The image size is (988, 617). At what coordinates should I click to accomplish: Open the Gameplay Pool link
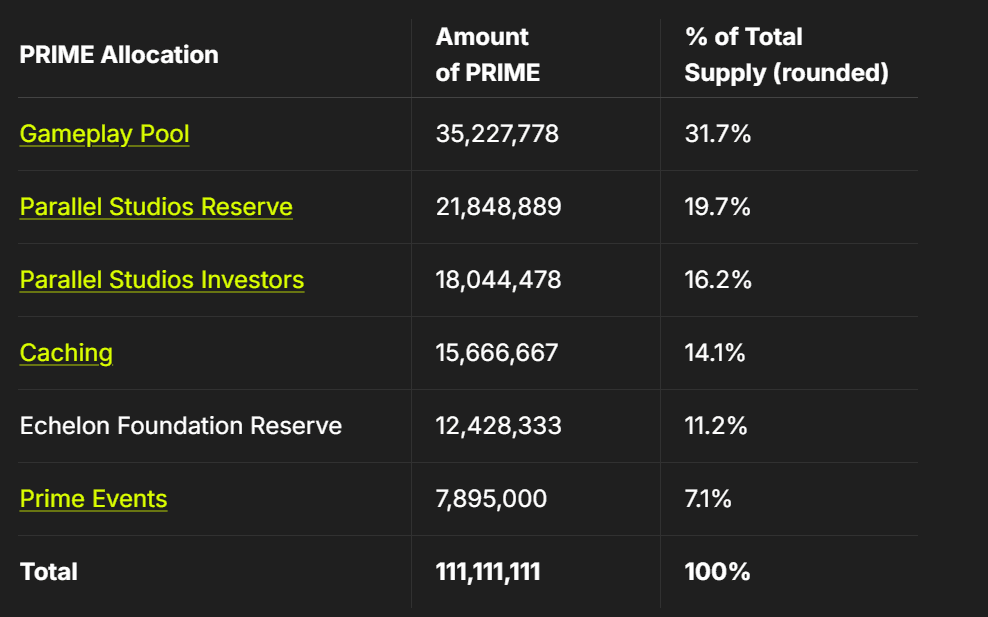[105, 134]
